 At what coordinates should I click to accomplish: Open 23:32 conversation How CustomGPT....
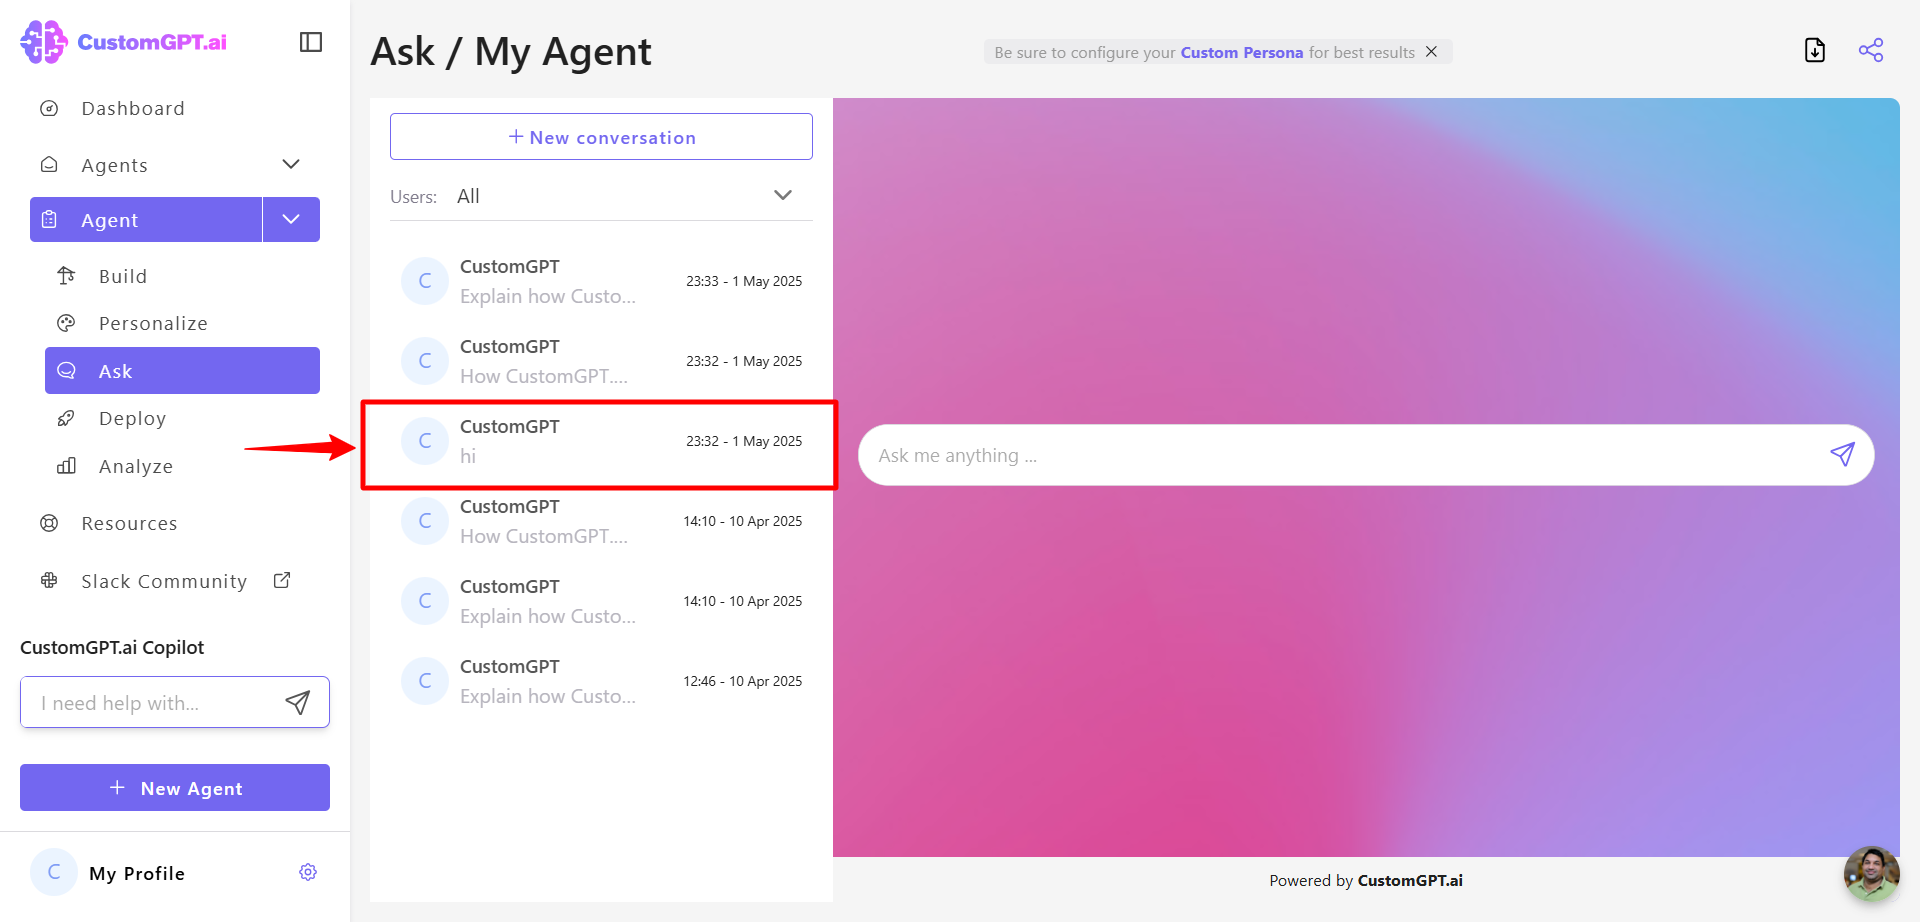click(601, 361)
